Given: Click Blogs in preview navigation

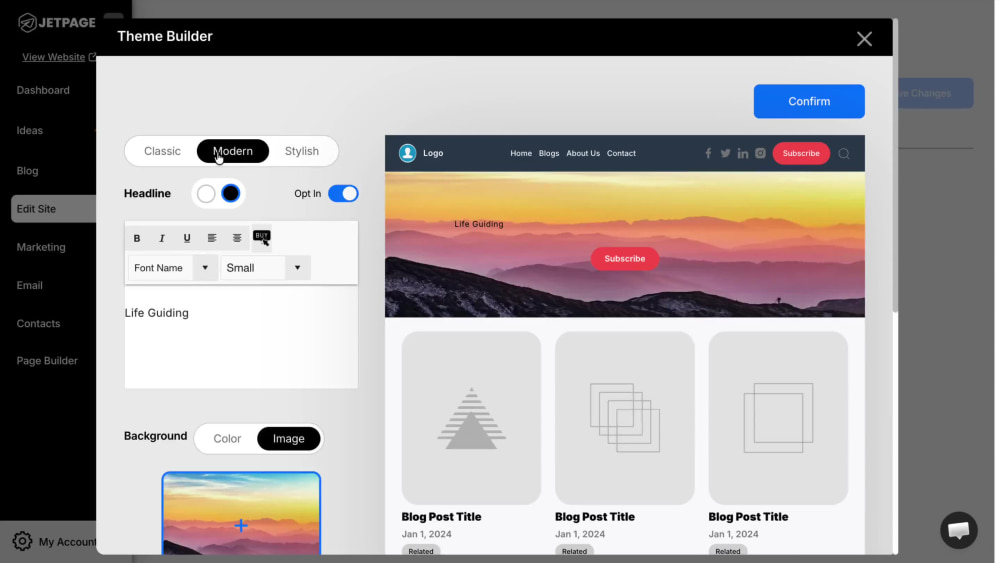Looking at the screenshot, I should 548,153.
